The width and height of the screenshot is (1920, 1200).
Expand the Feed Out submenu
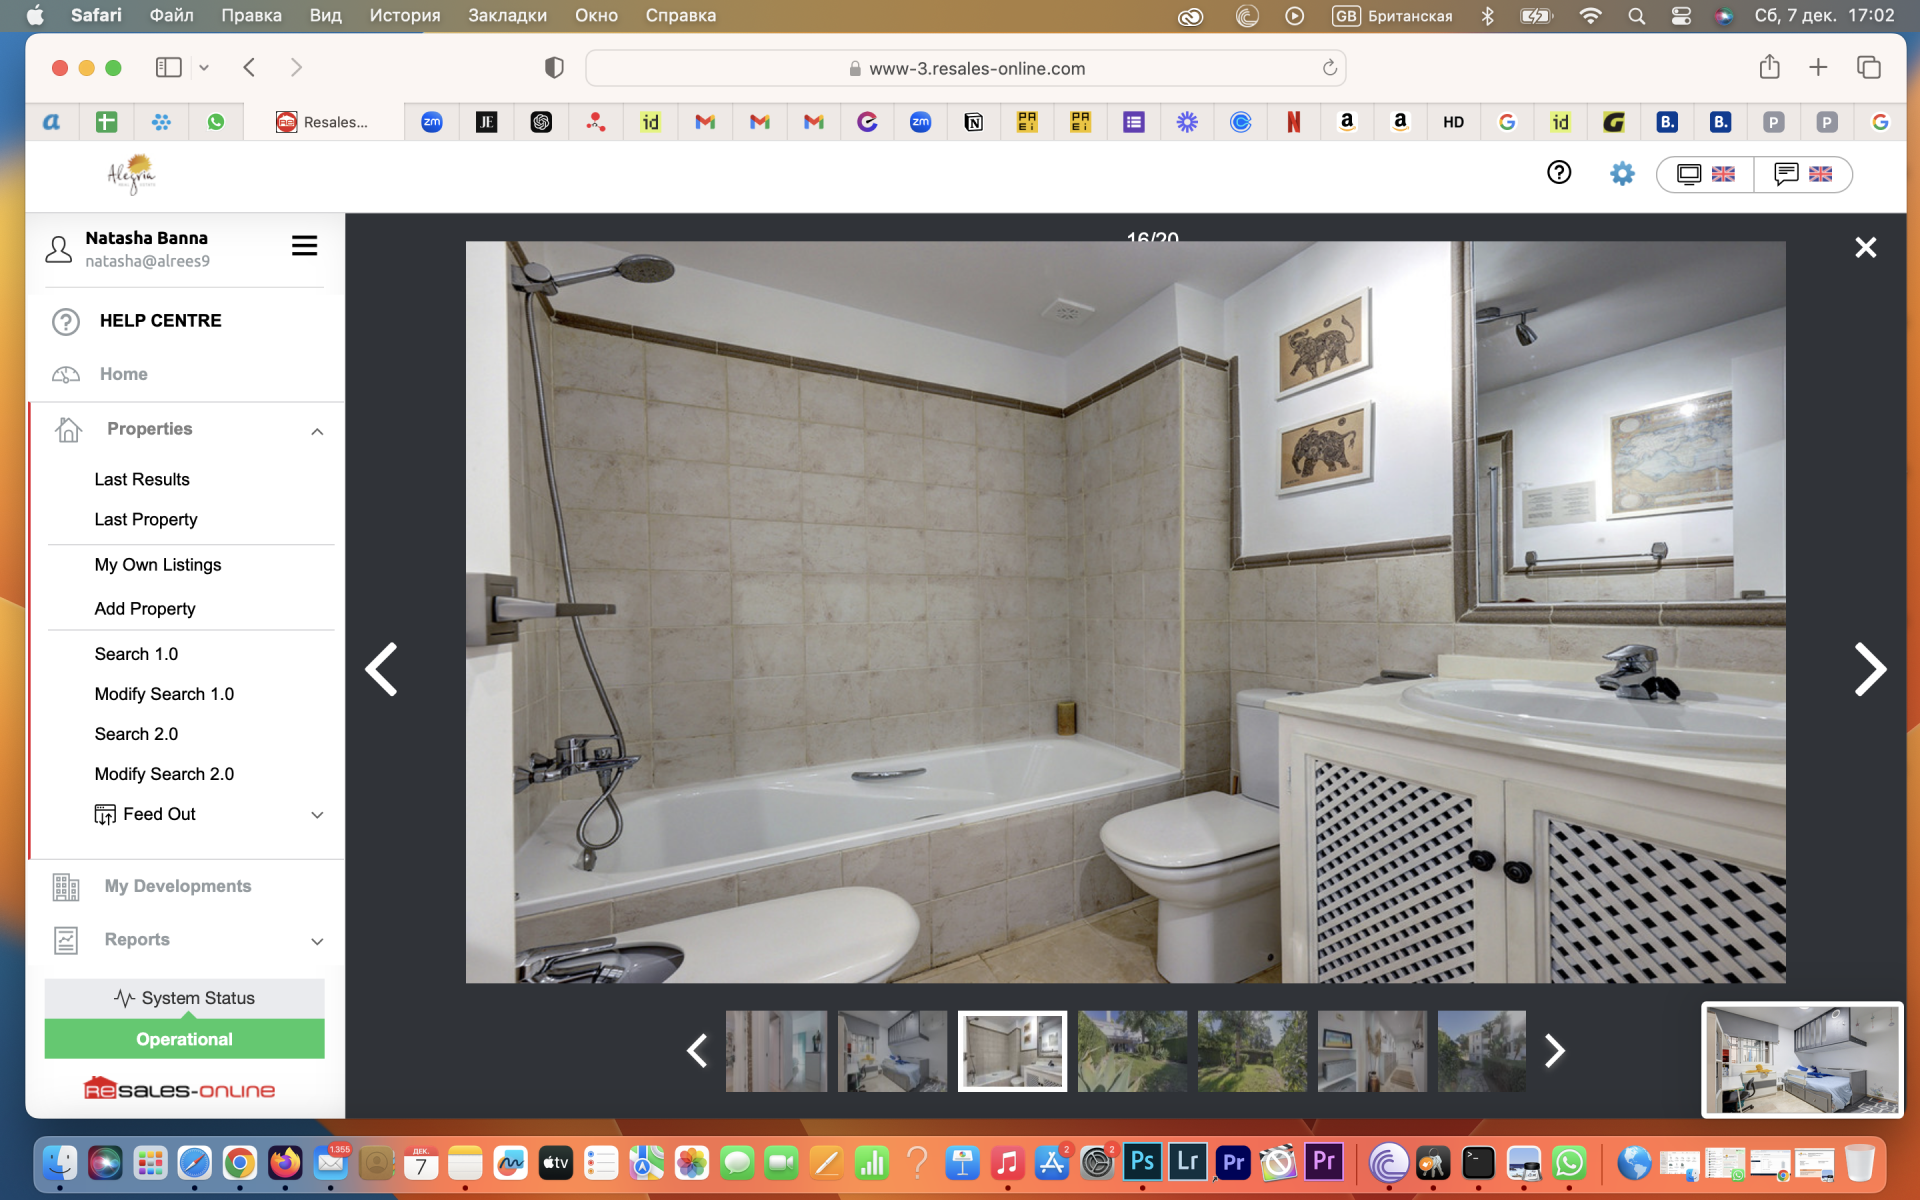tap(317, 815)
